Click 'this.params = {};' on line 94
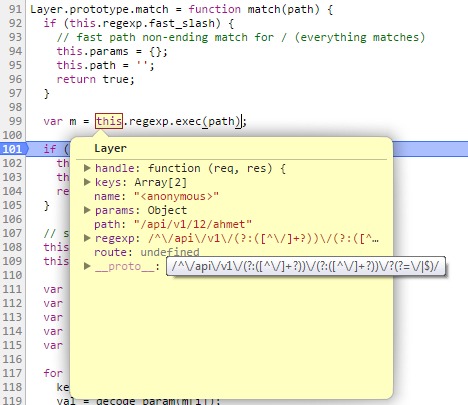 [112, 51]
